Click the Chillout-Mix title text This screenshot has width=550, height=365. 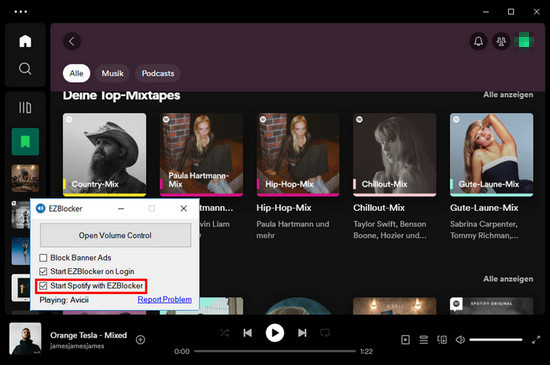(x=379, y=208)
